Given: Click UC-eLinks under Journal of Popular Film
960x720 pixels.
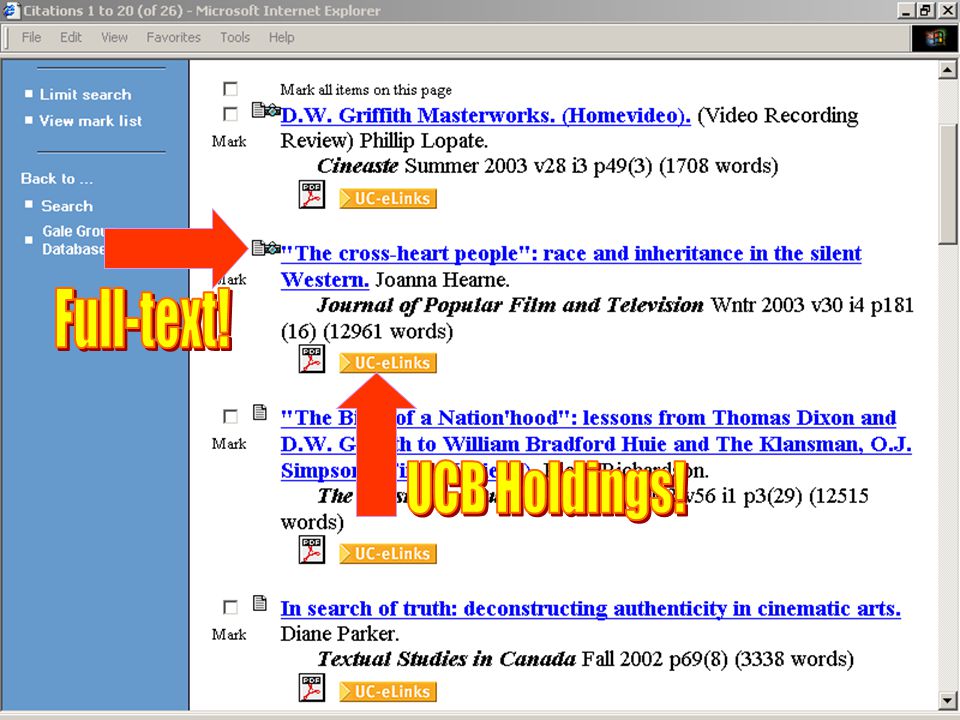Looking at the screenshot, I should [388, 362].
